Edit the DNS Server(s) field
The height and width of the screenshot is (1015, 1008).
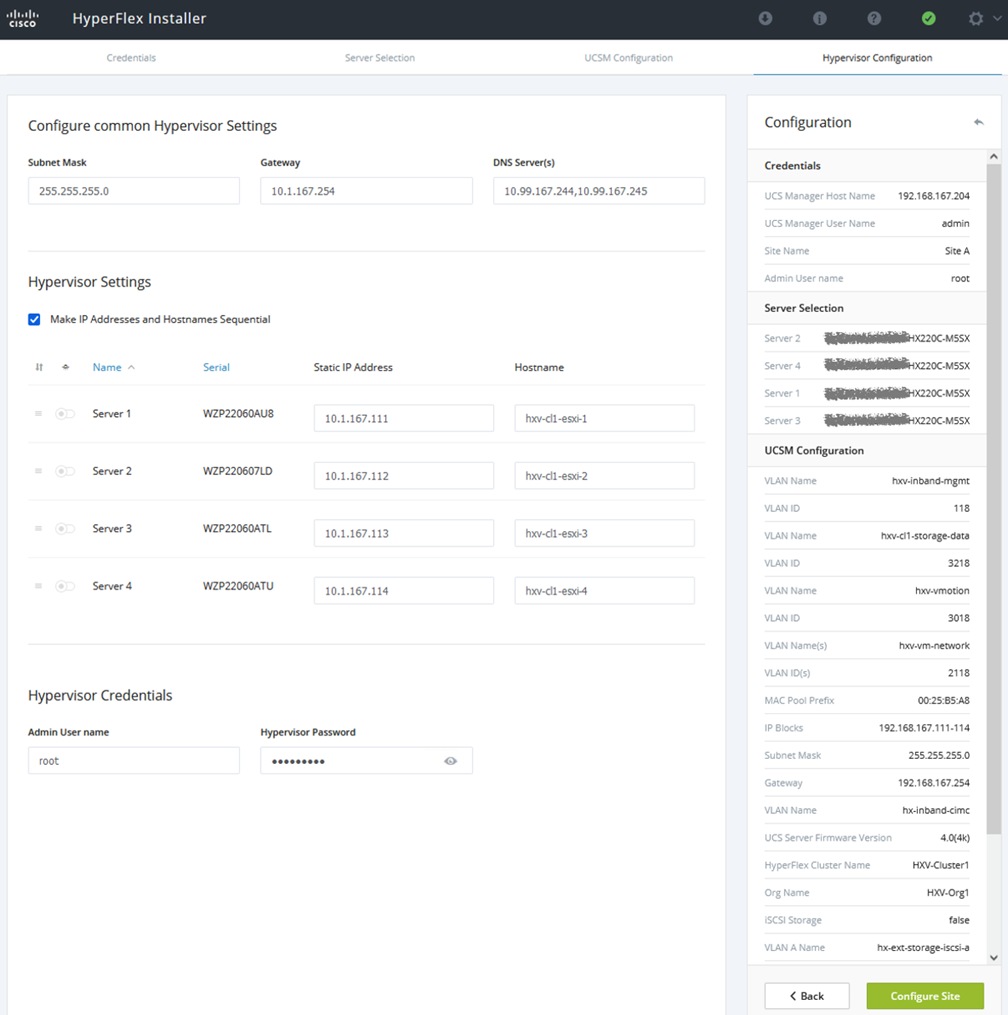[599, 191]
